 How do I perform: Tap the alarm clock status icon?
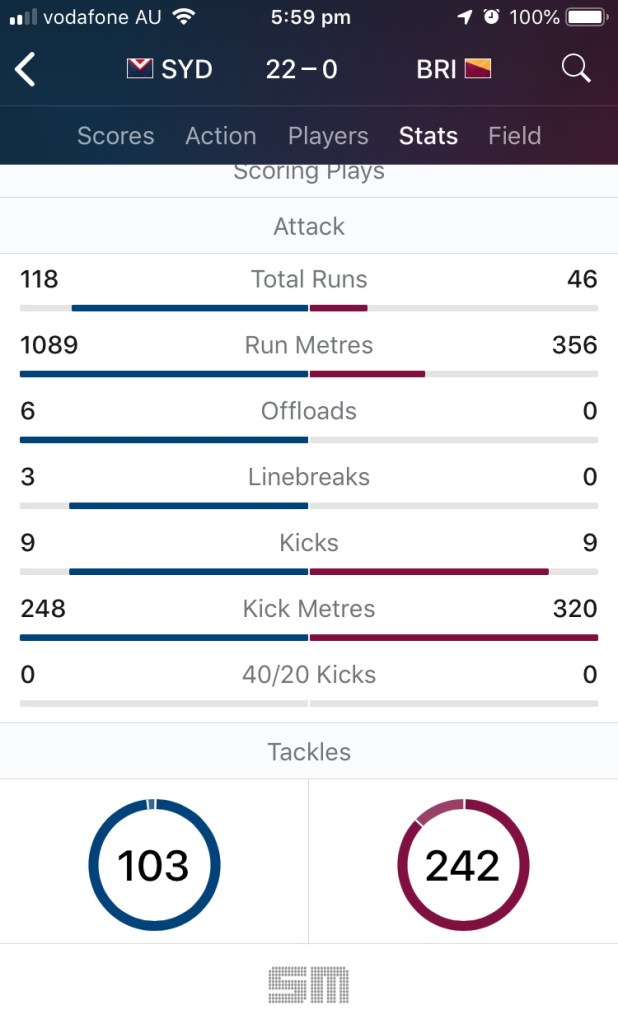[x=491, y=17]
